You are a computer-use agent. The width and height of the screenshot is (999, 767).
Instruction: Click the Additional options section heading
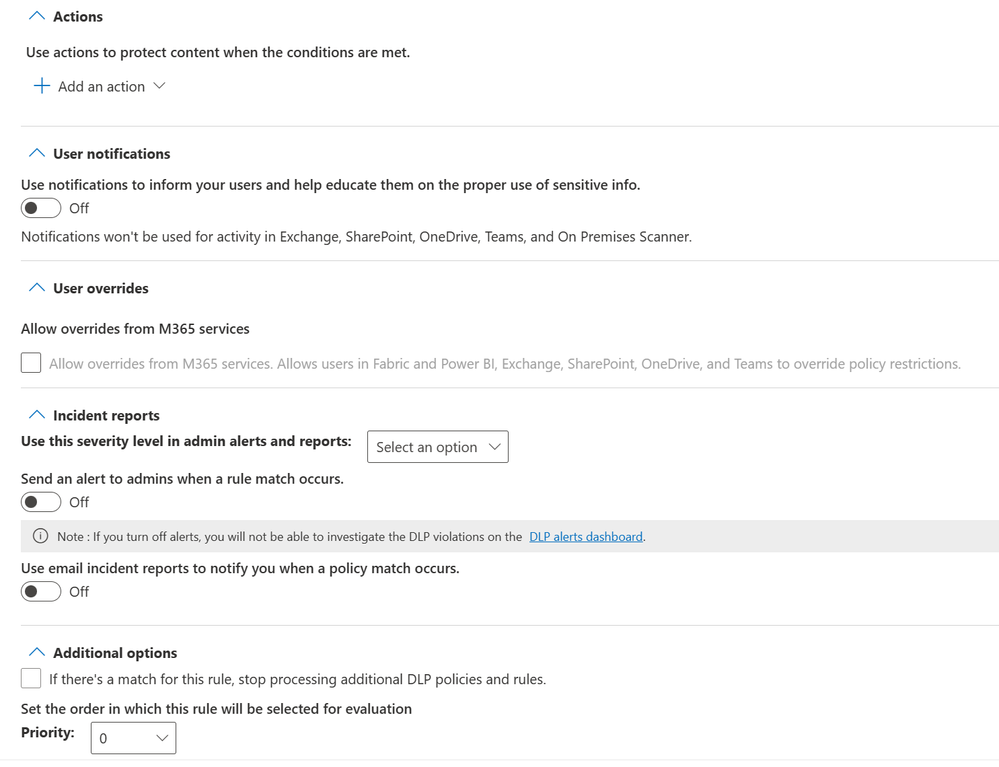pyautogui.click(x=115, y=653)
